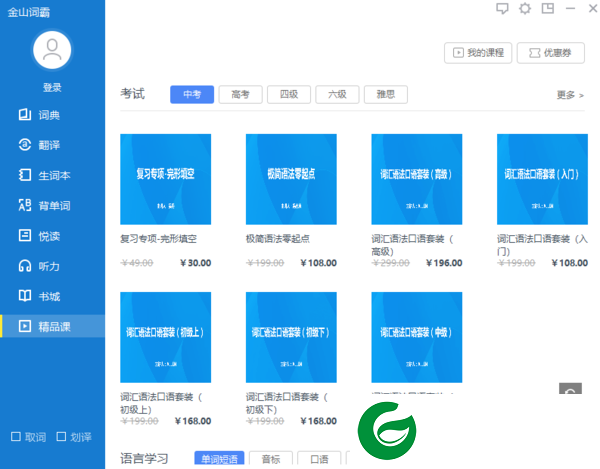Screen dimensions: 600x469
Task: Open 词汇语法口语套装 中级 thumbnail
Action: [x=417, y=337]
